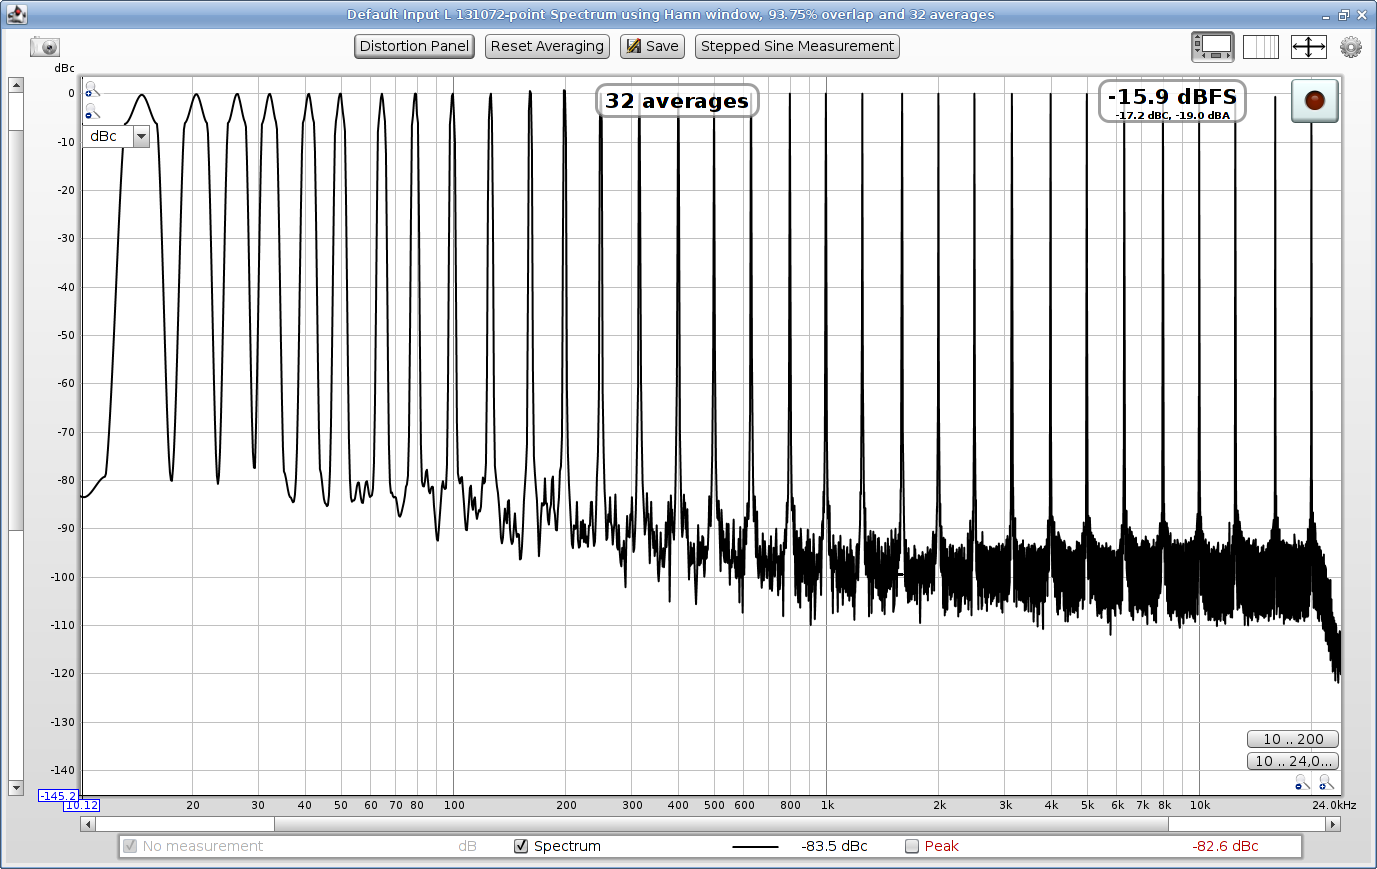
Task: Click the -15.9 dBFS level readout
Action: click(1172, 97)
